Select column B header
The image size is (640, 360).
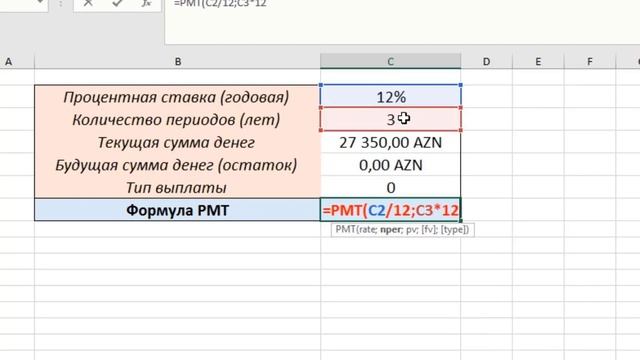178,62
